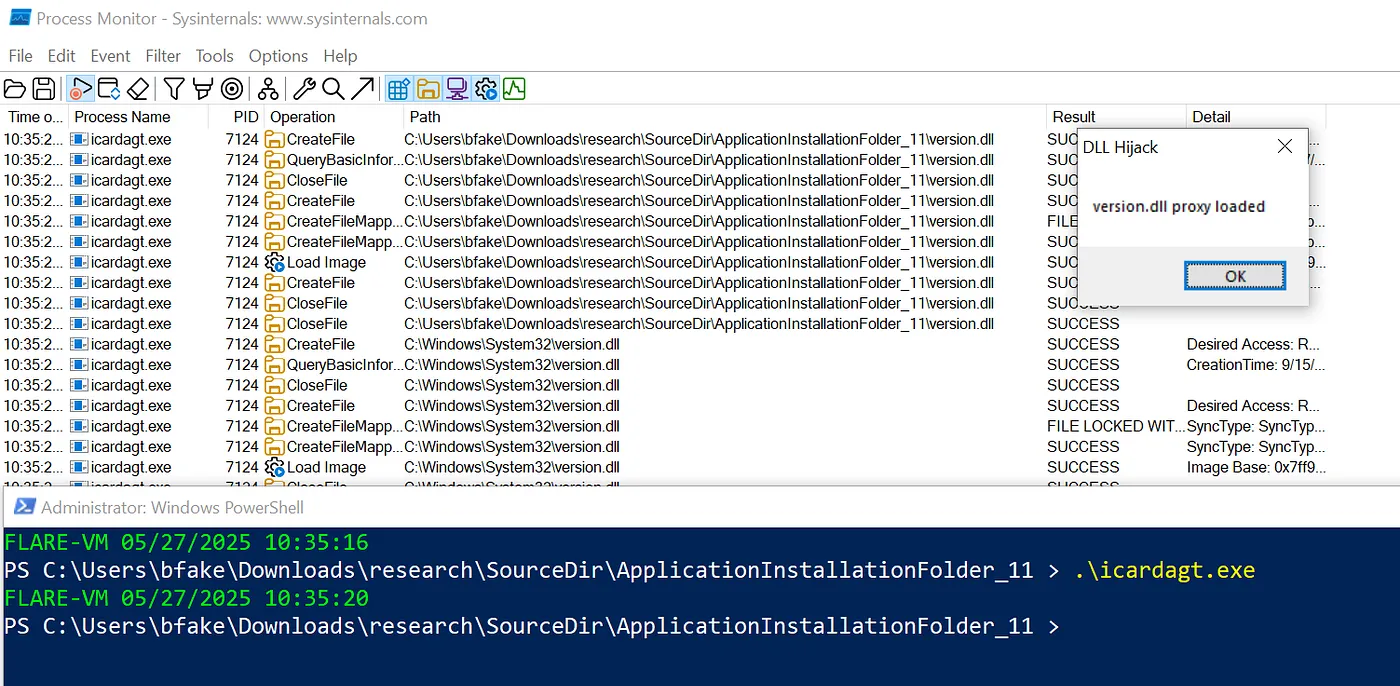
Task: Click the Find magnifier icon
Action: [x=333, y=89]
